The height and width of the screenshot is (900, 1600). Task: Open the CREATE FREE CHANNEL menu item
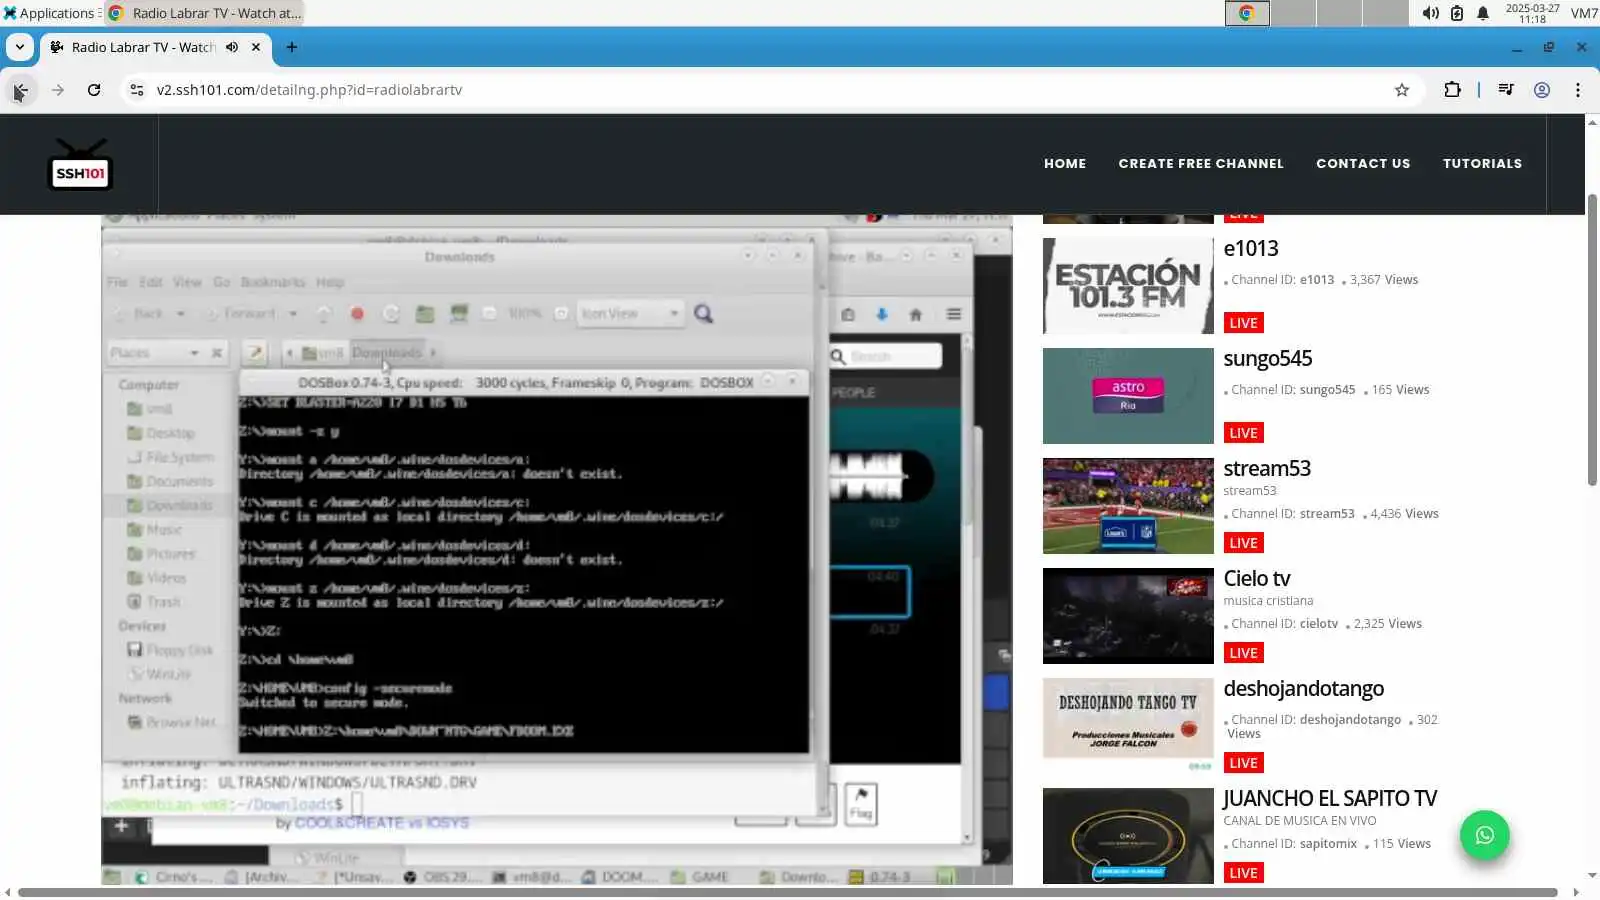(x=1201, y=163)
